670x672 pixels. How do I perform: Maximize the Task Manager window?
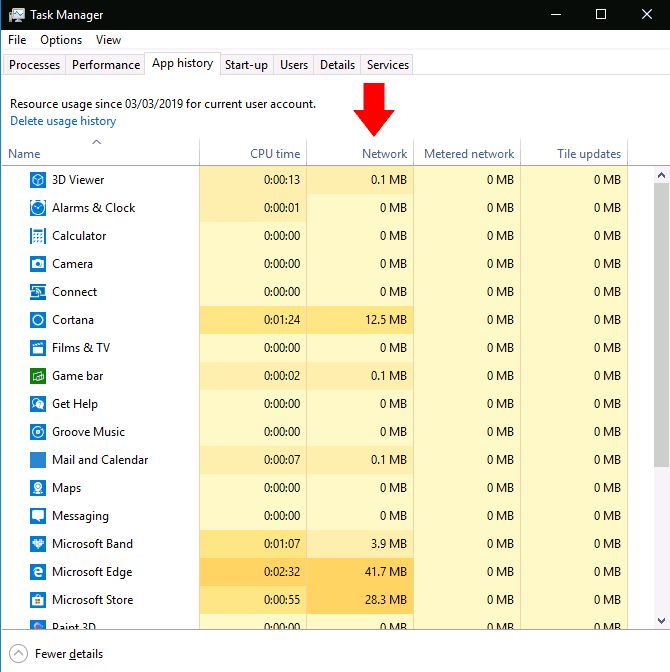601,15
